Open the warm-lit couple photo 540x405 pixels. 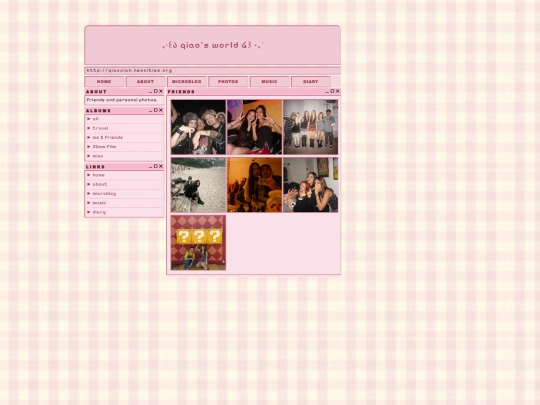tap(255, 185)
